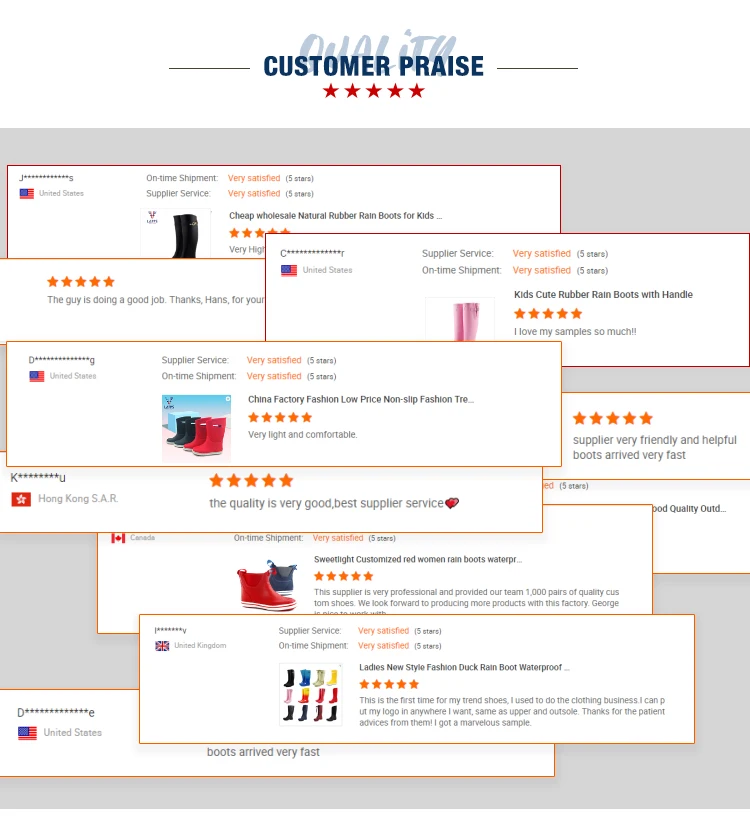Click US flag beside J***s reviewer
The width and height of the screenshot is (750, 816).
[27, 194]
